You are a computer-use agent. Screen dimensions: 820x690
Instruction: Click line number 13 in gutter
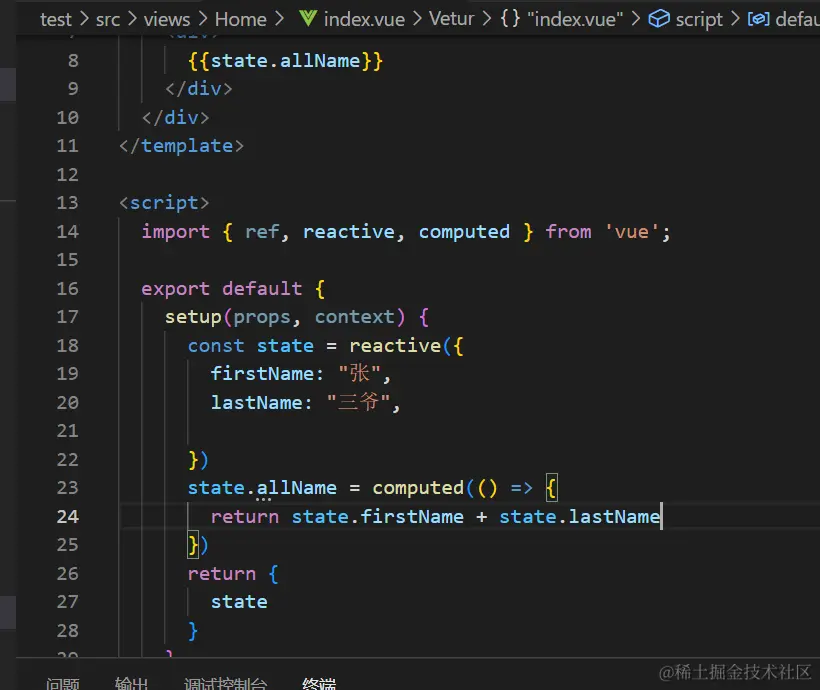tap(67, 202)
